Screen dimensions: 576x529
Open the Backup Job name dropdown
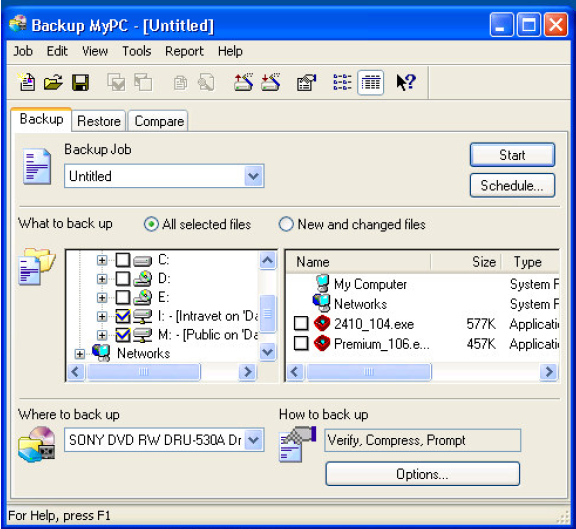pos(254,176)
